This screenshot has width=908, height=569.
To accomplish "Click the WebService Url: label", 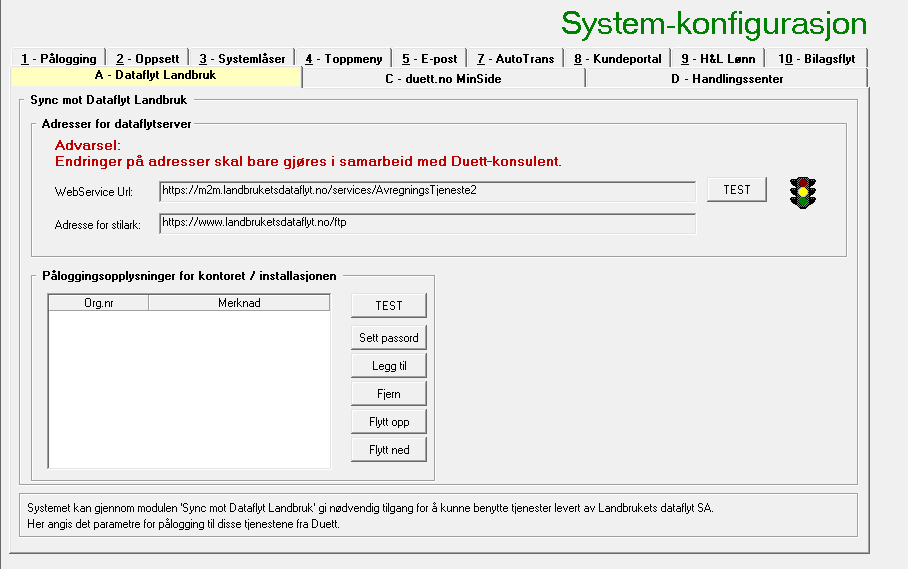I will click(94, 192).
